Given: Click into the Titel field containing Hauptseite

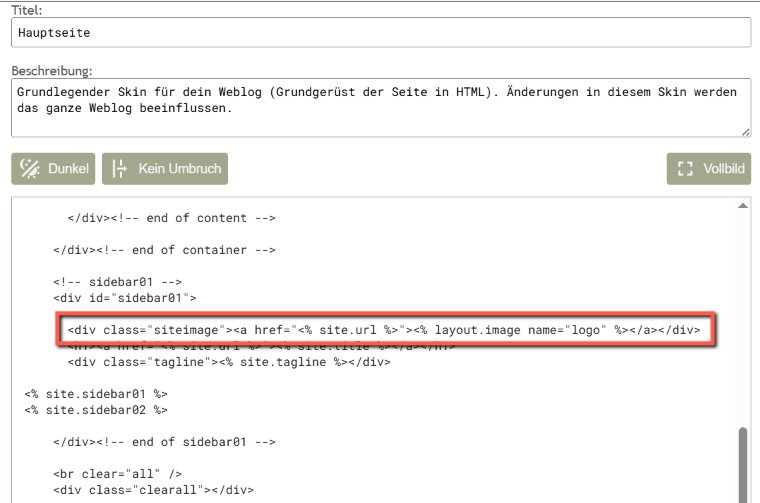Looking at the screenshot, I should tap(380, 32).
